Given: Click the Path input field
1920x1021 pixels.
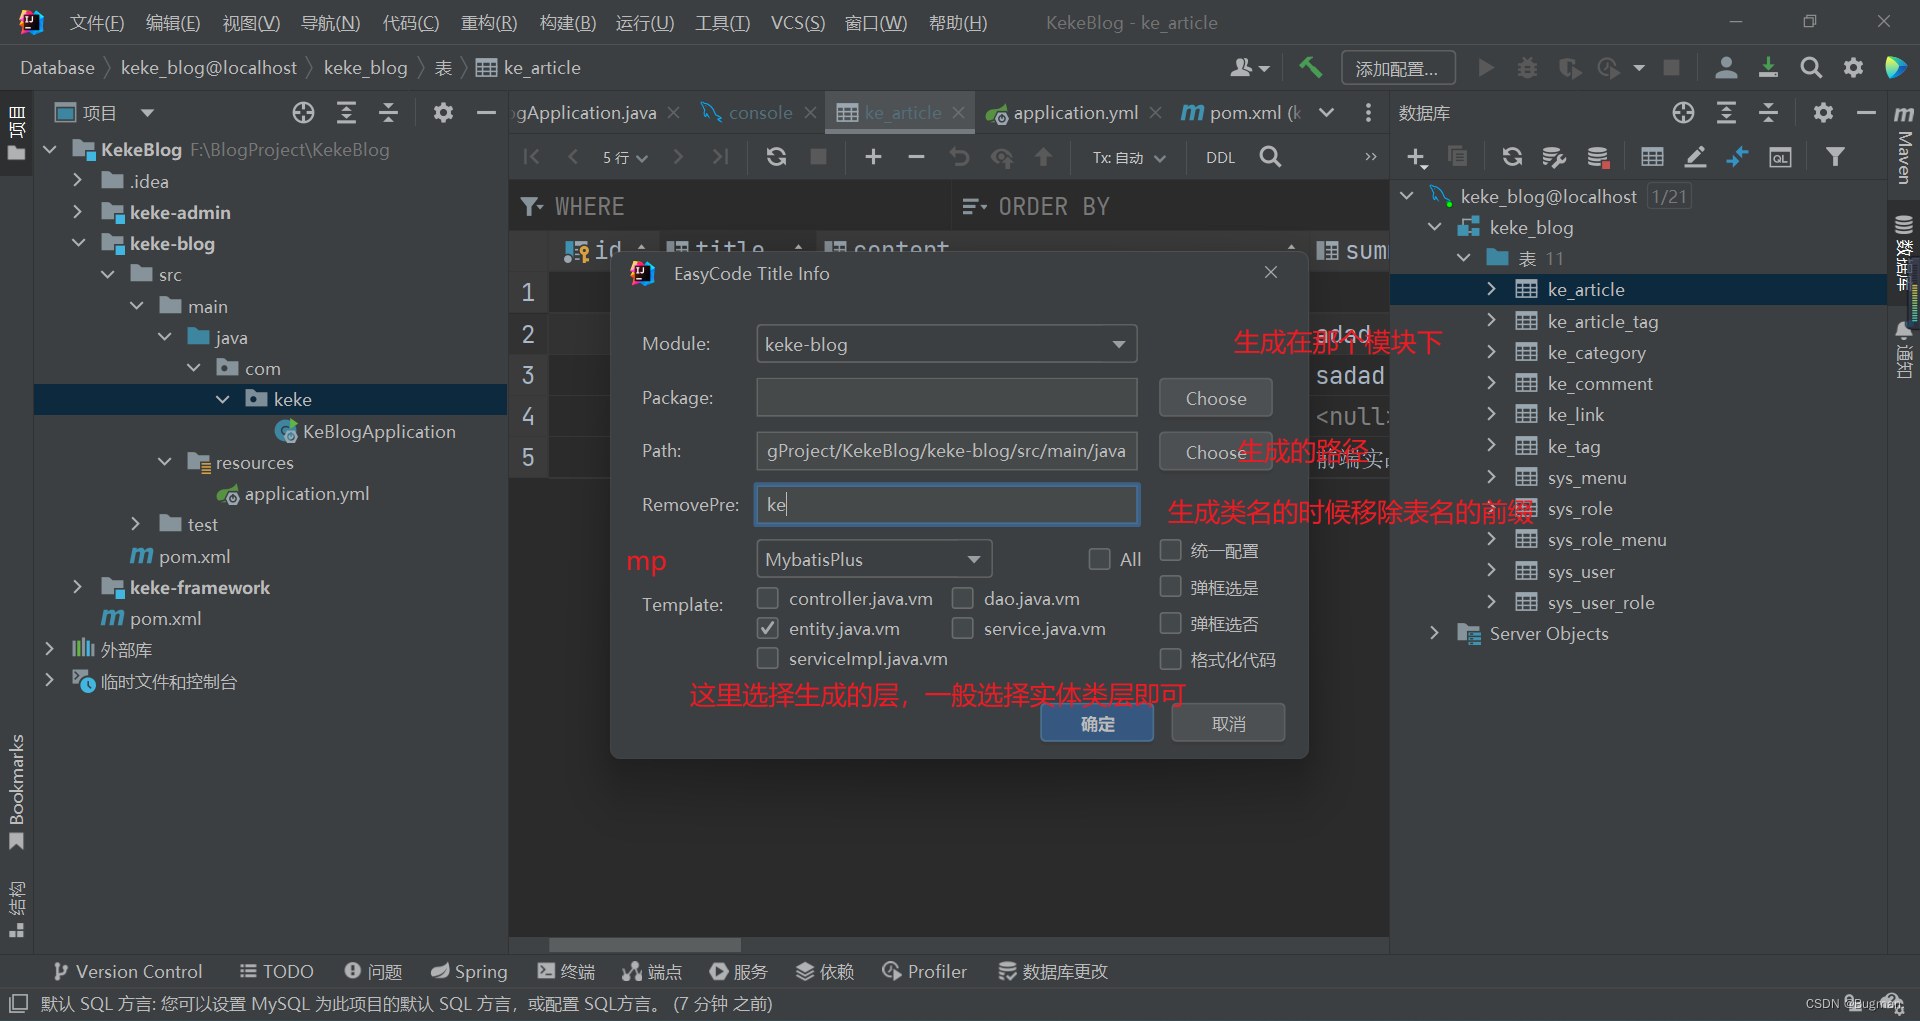Looking at the screenshot, I should (x=946, y=451).
